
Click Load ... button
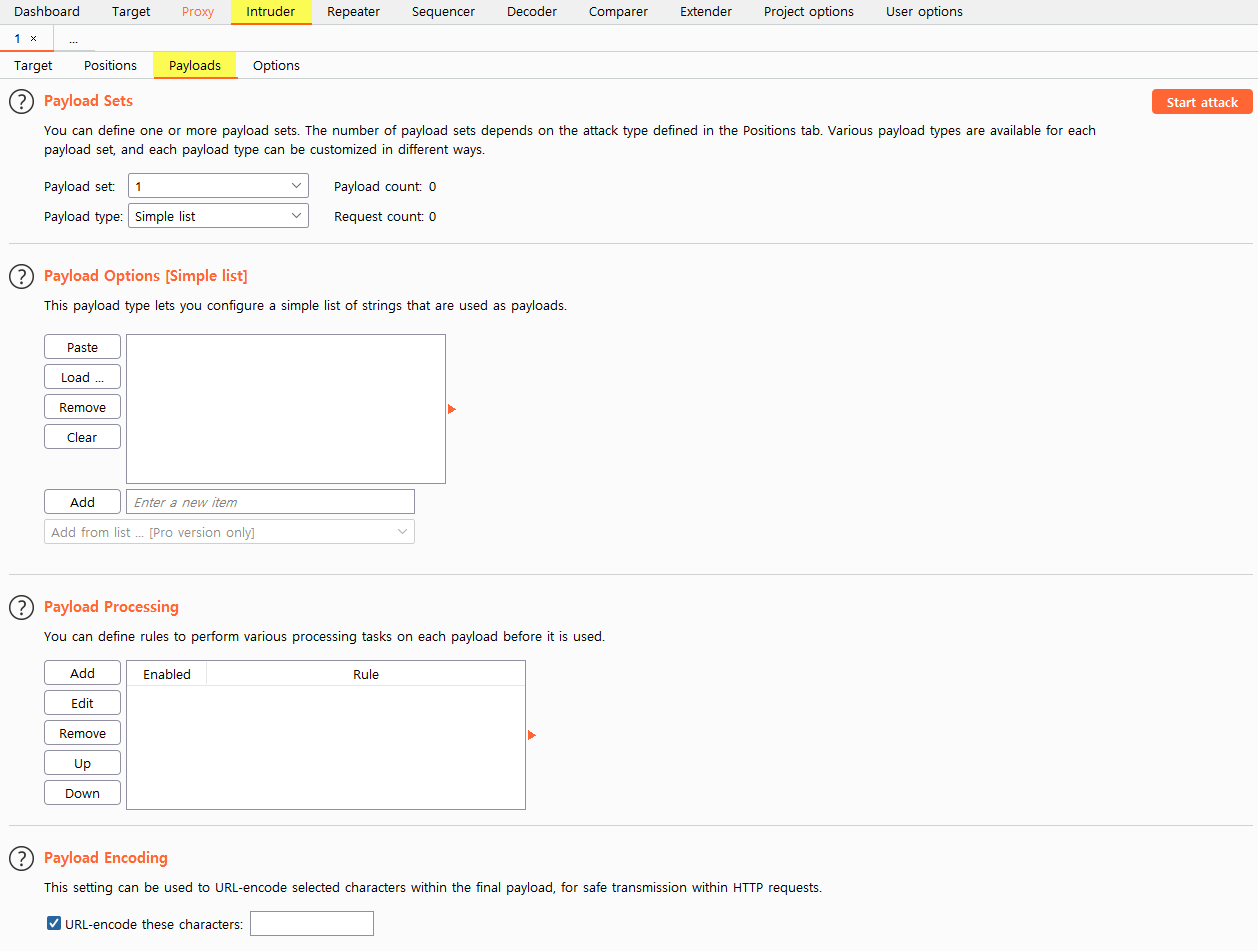(82, 377)
